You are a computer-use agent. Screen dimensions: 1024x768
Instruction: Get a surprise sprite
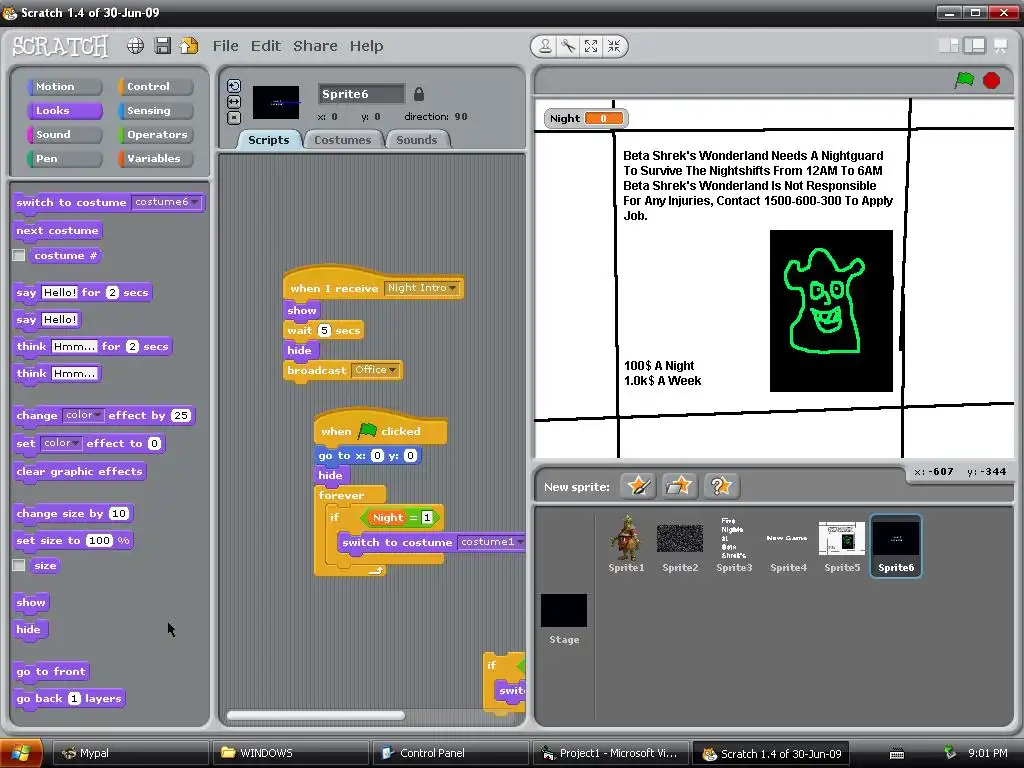click(x=720, y=486)
